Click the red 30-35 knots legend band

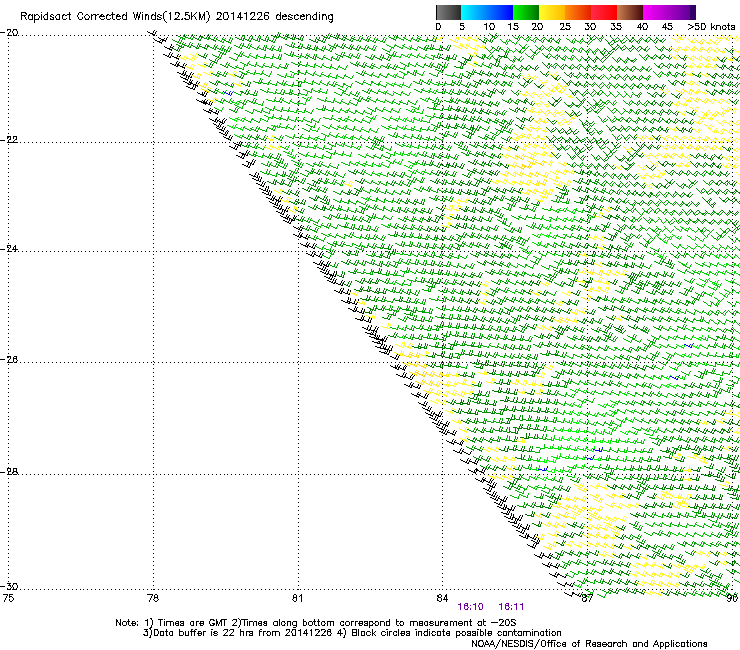pos(604,12)
